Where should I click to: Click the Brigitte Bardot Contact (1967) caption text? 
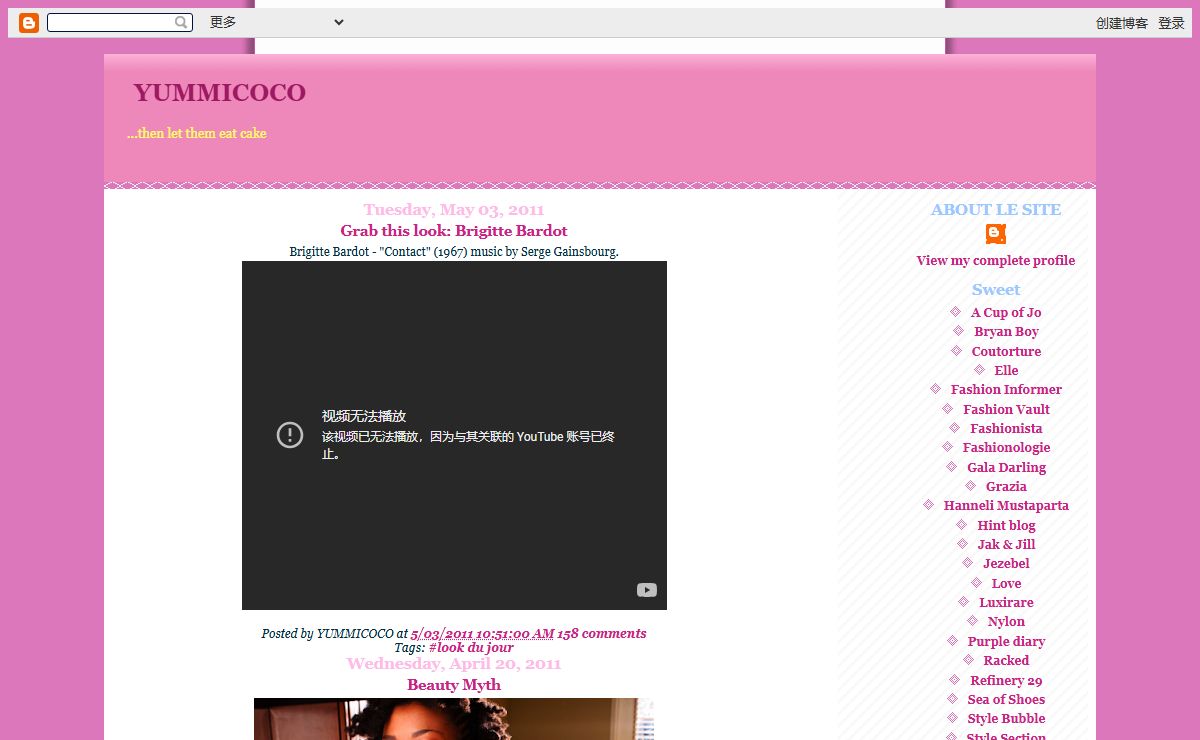[x=454, y=251]
